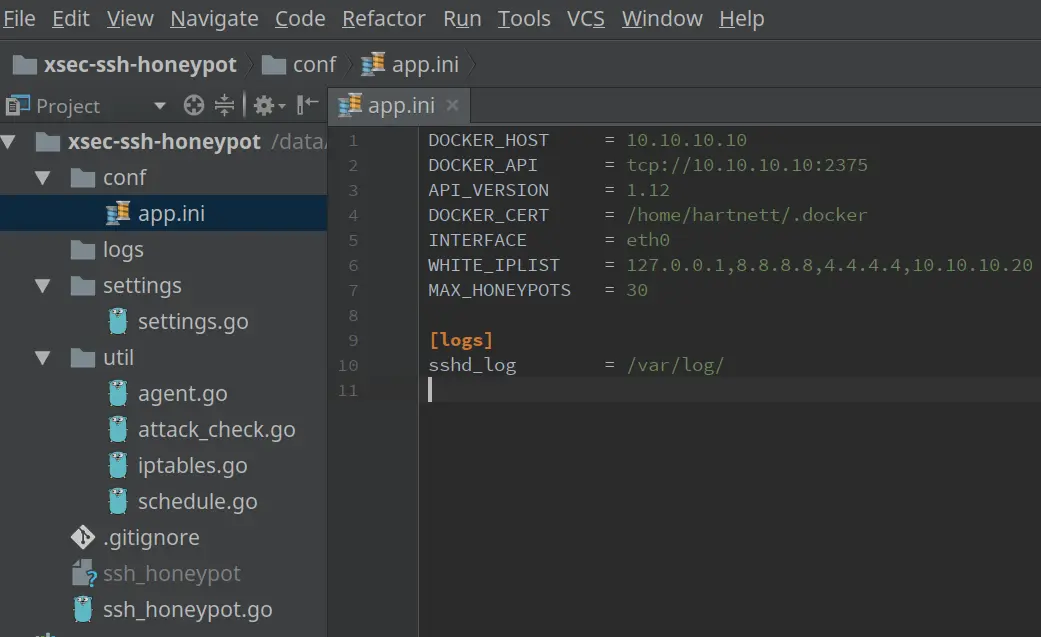Click the unknown-type ssh_honeypot file icon
The width and height of the screenshot is (1041, 637).
(x=84, y=573)
